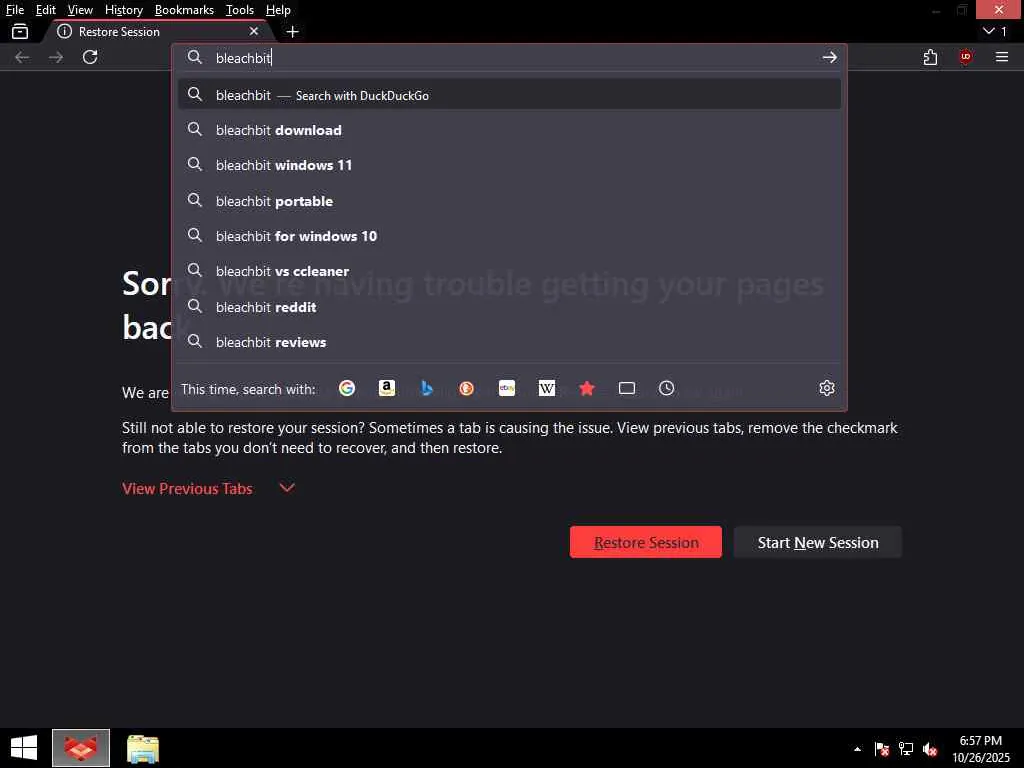Open the Bookmarks menu
This screenshot has height=768, width=1024.
tap(184, 10)
